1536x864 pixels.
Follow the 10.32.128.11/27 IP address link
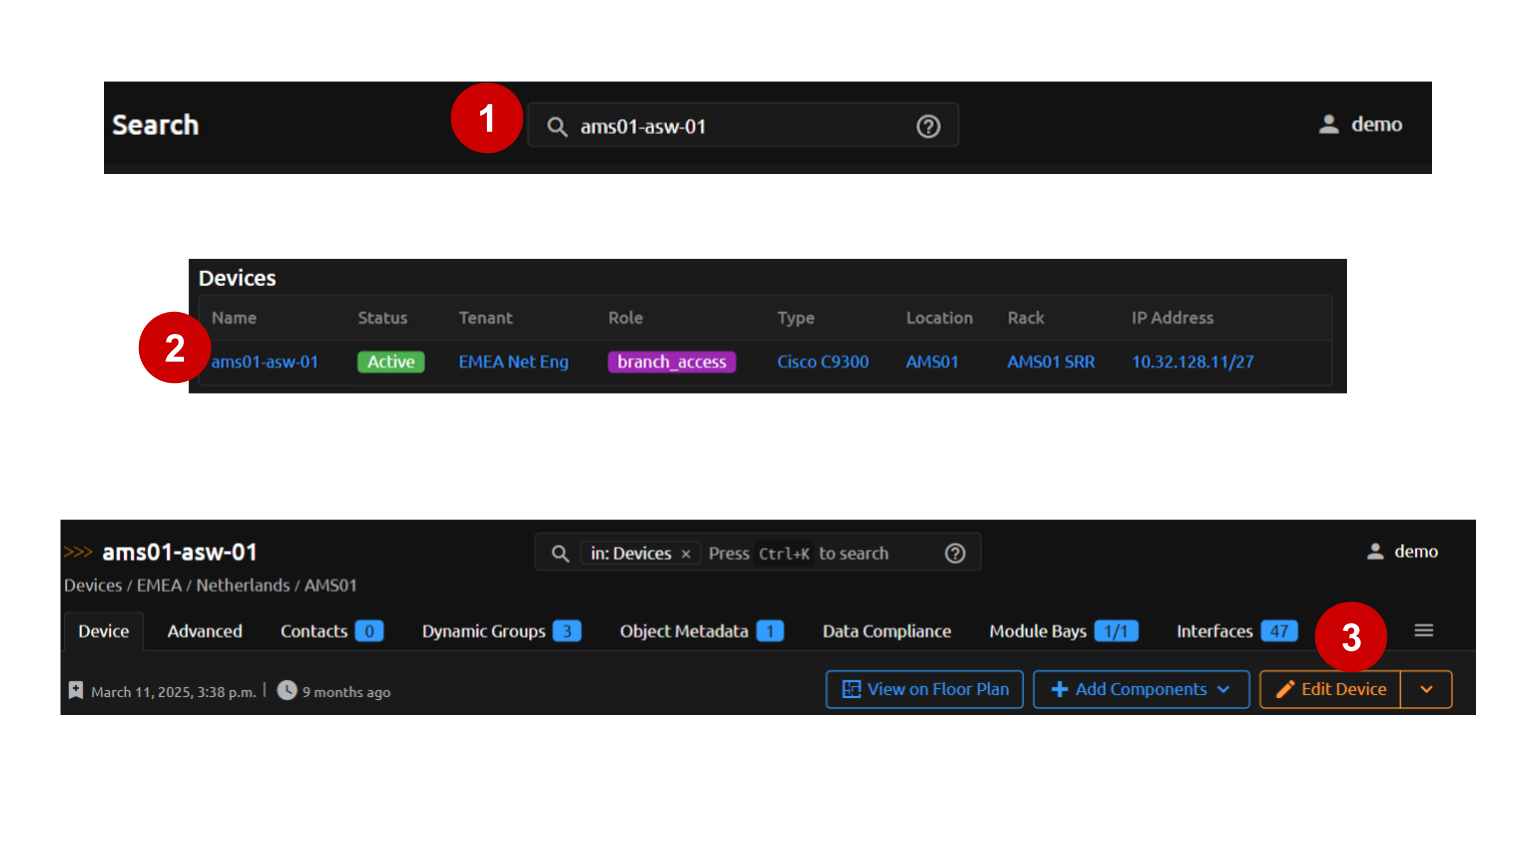[x=1192, y=362]
